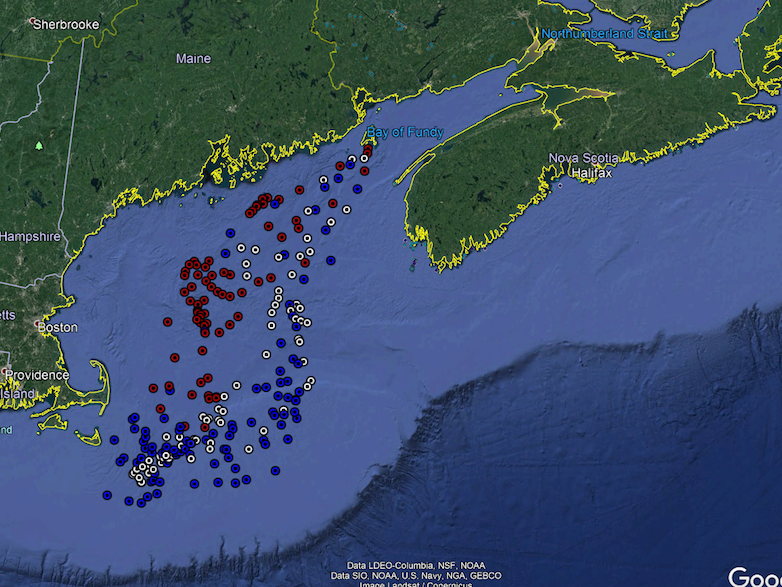782x587 pixels.
Task: Select the Northumberland Strait label
Action: click(604, 34)
